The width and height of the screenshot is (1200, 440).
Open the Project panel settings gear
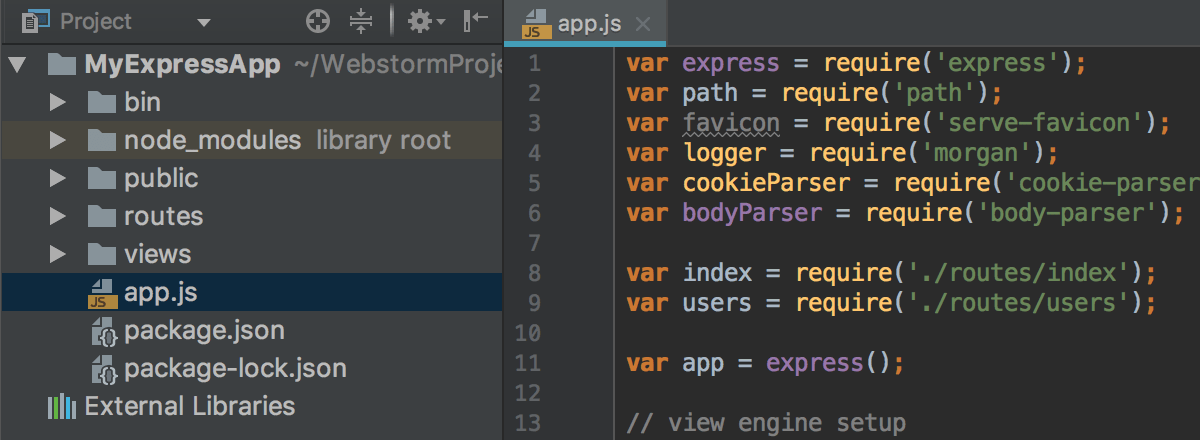click(x=422, y=21)
